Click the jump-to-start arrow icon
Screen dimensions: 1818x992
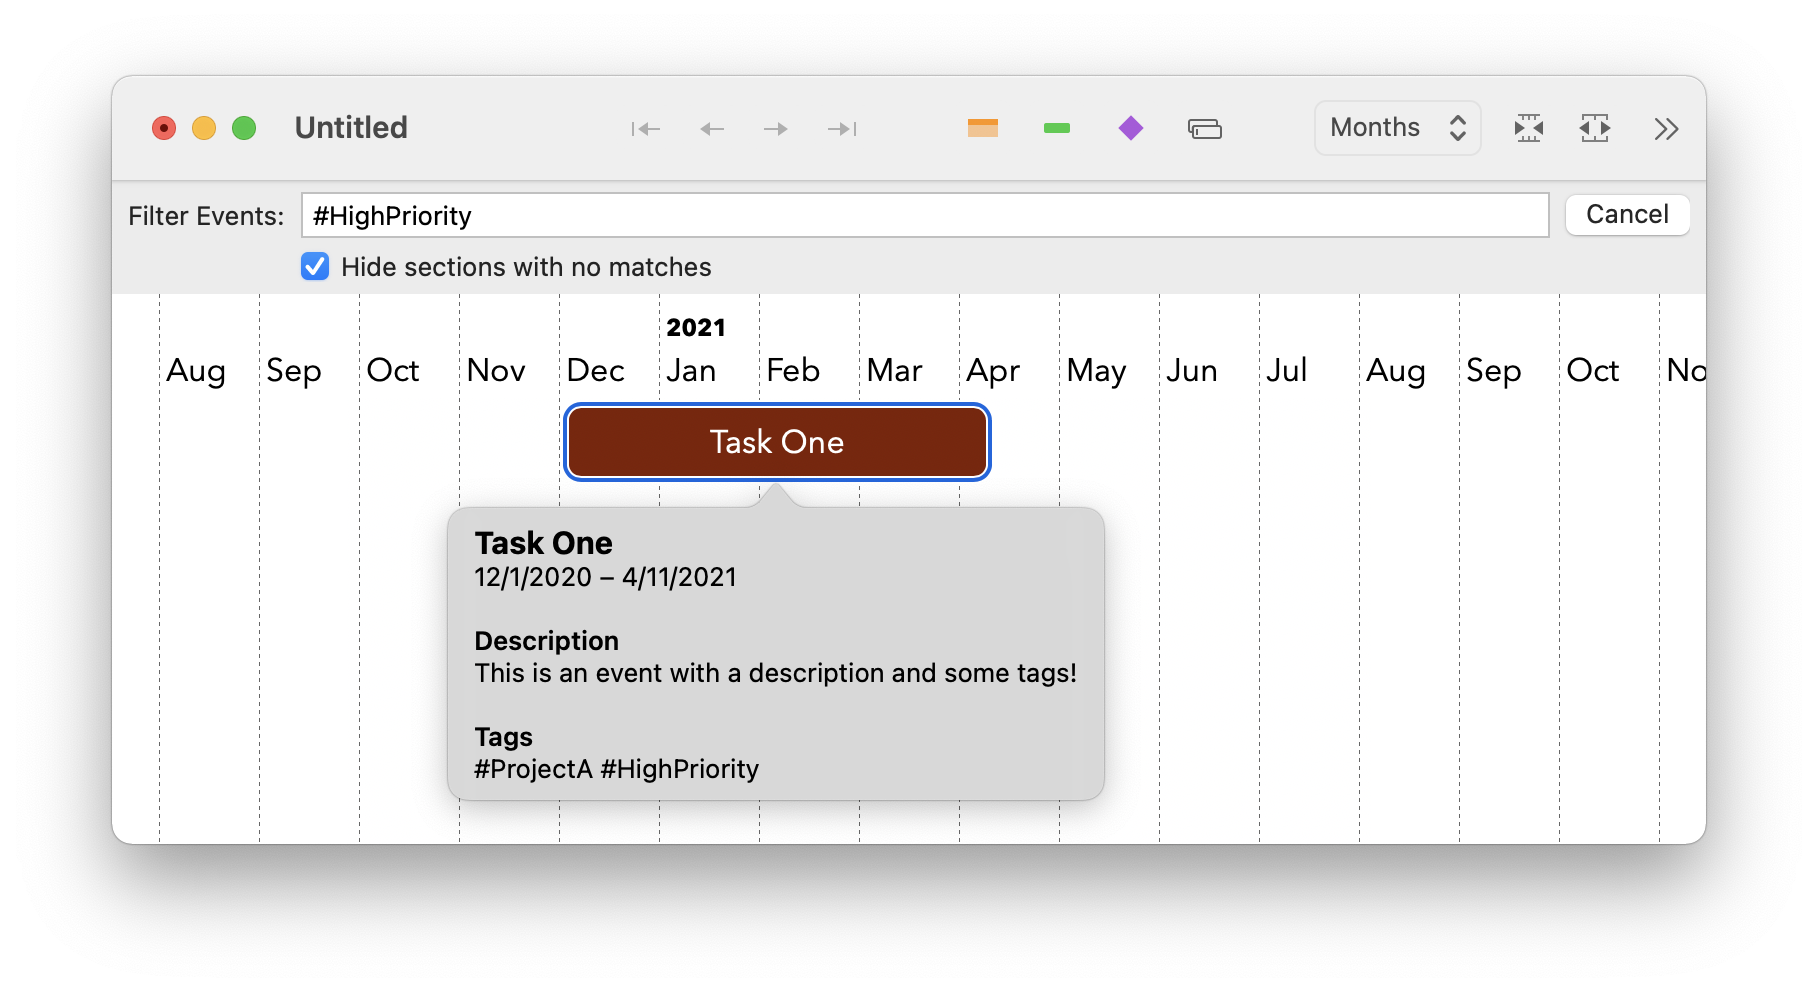(x=646, y=128)
